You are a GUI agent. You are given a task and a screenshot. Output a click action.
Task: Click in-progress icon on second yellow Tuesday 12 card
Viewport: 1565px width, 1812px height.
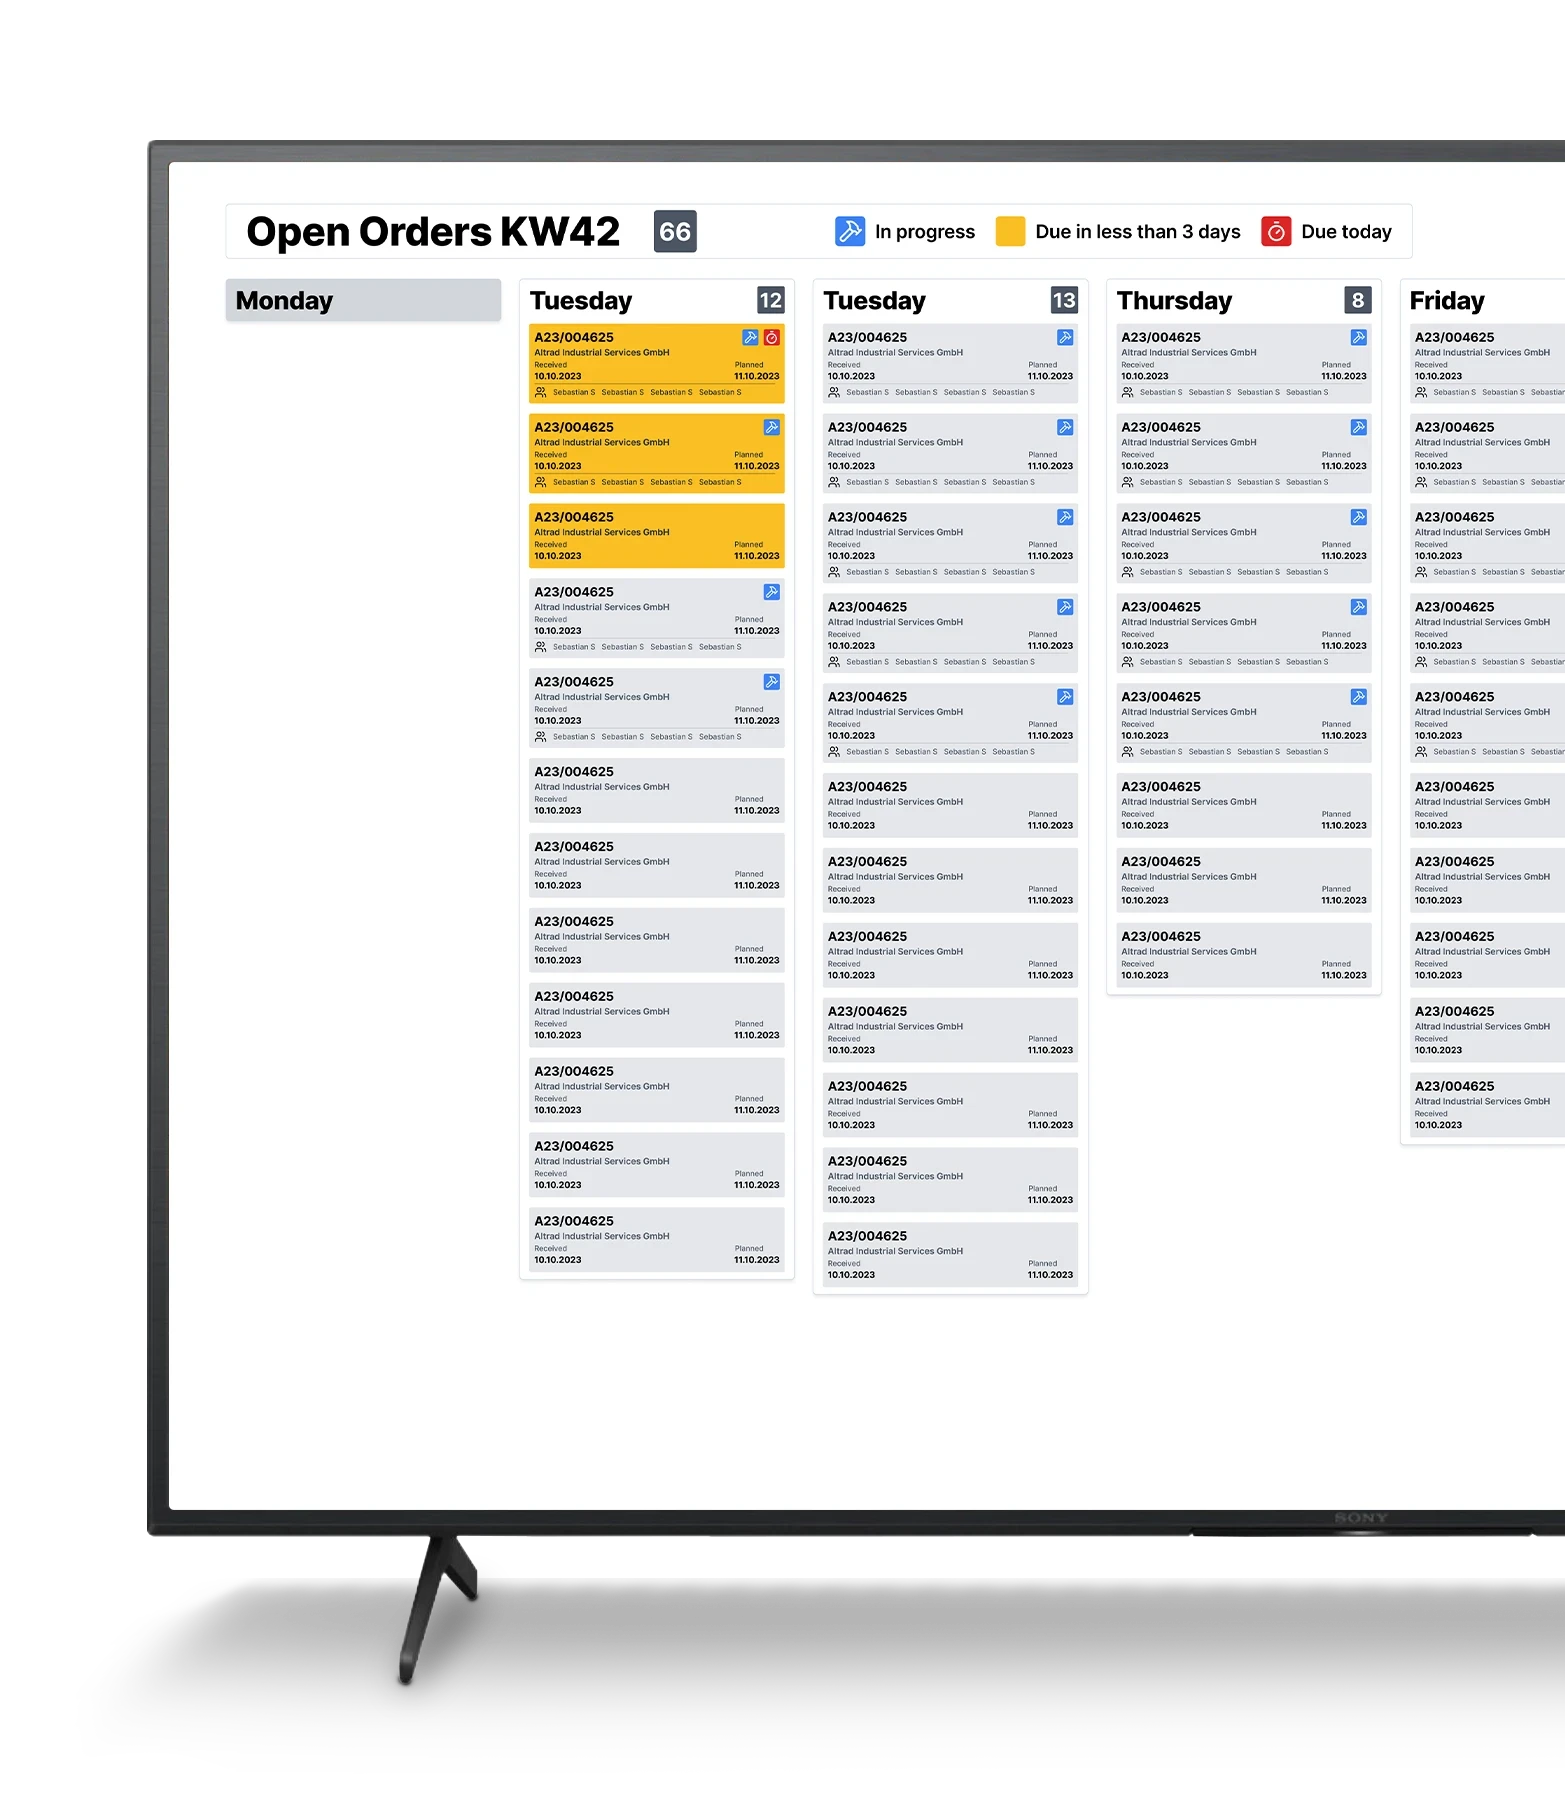pyautogui.click(x=772, y=427)
